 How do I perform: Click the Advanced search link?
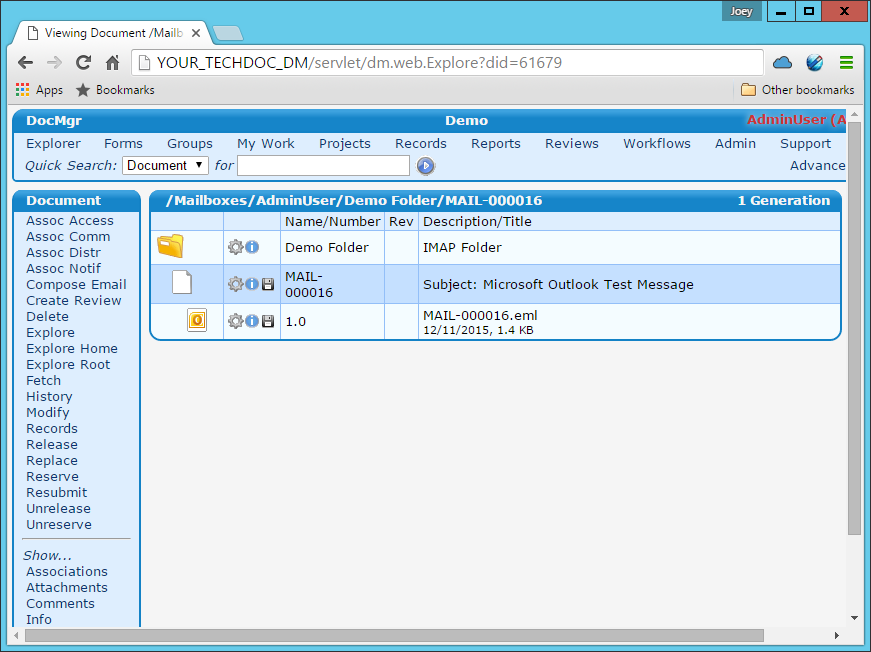click(x=818, y=165)
